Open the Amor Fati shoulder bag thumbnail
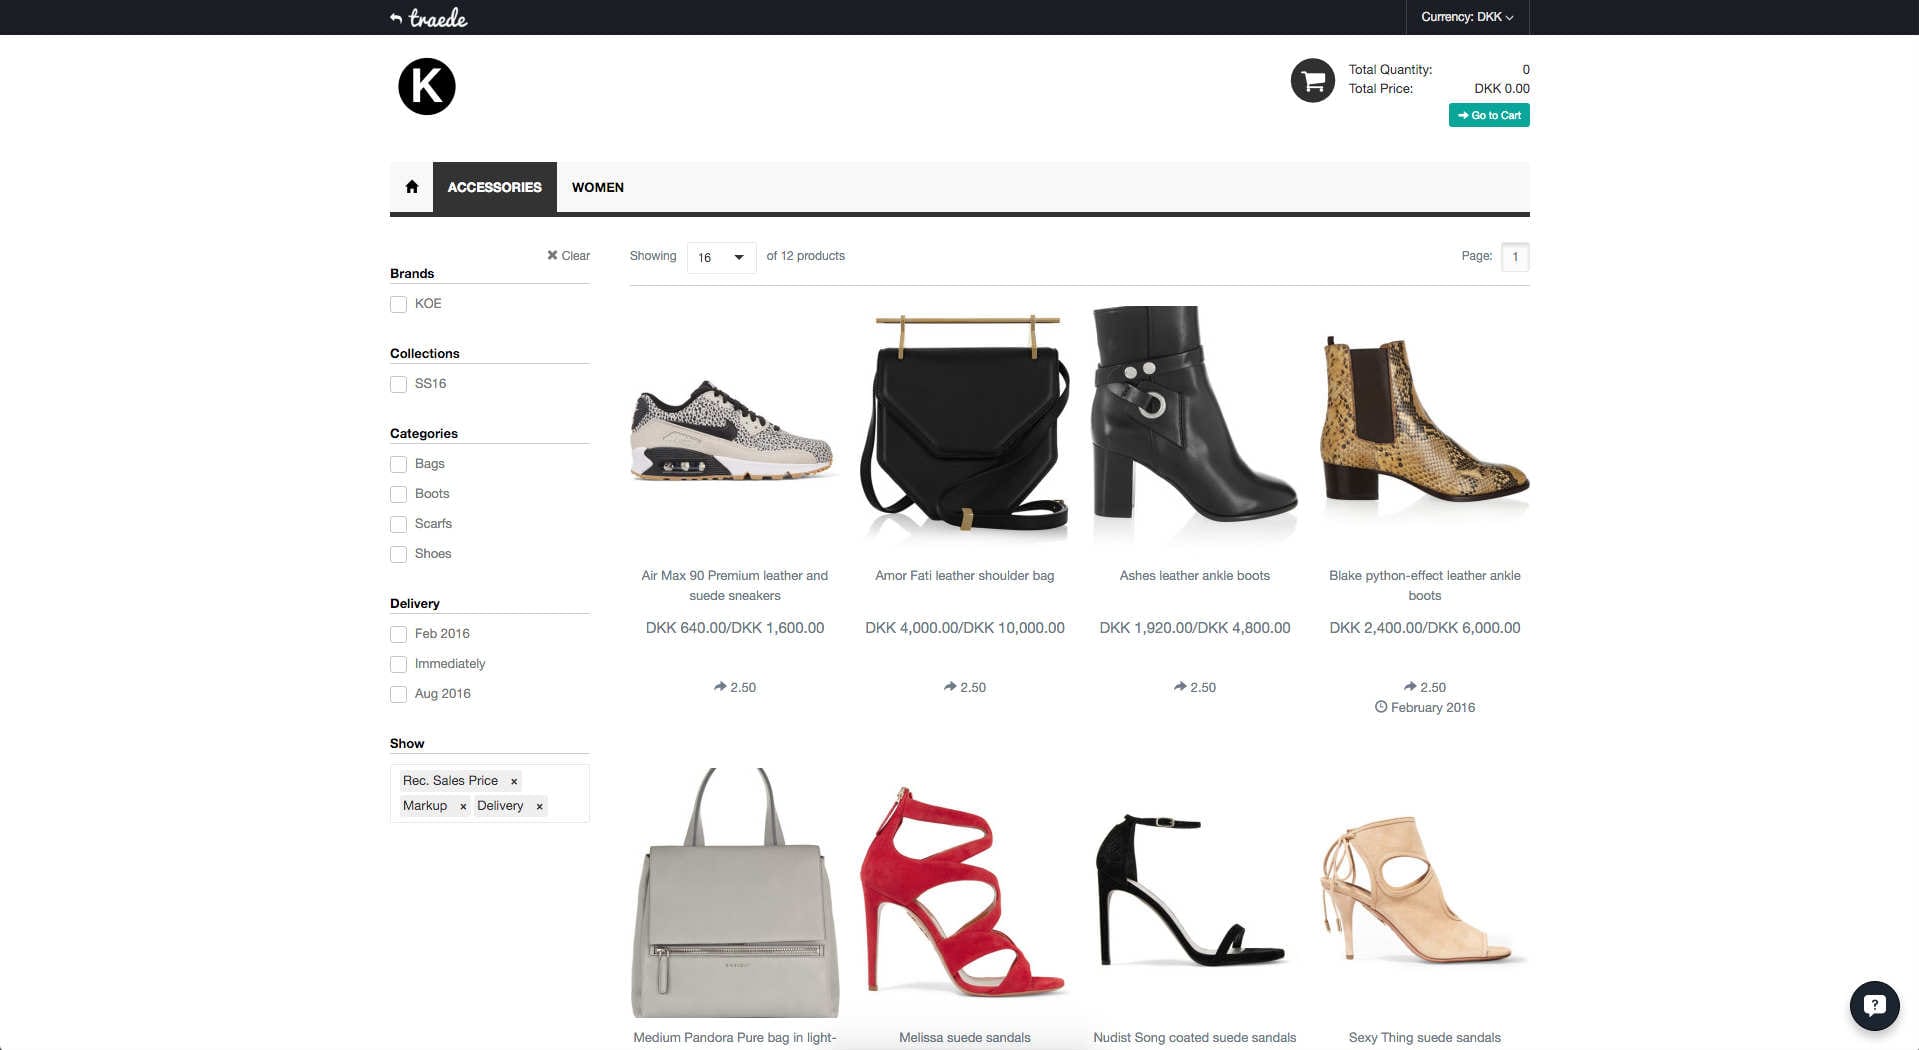 [964, 425]
